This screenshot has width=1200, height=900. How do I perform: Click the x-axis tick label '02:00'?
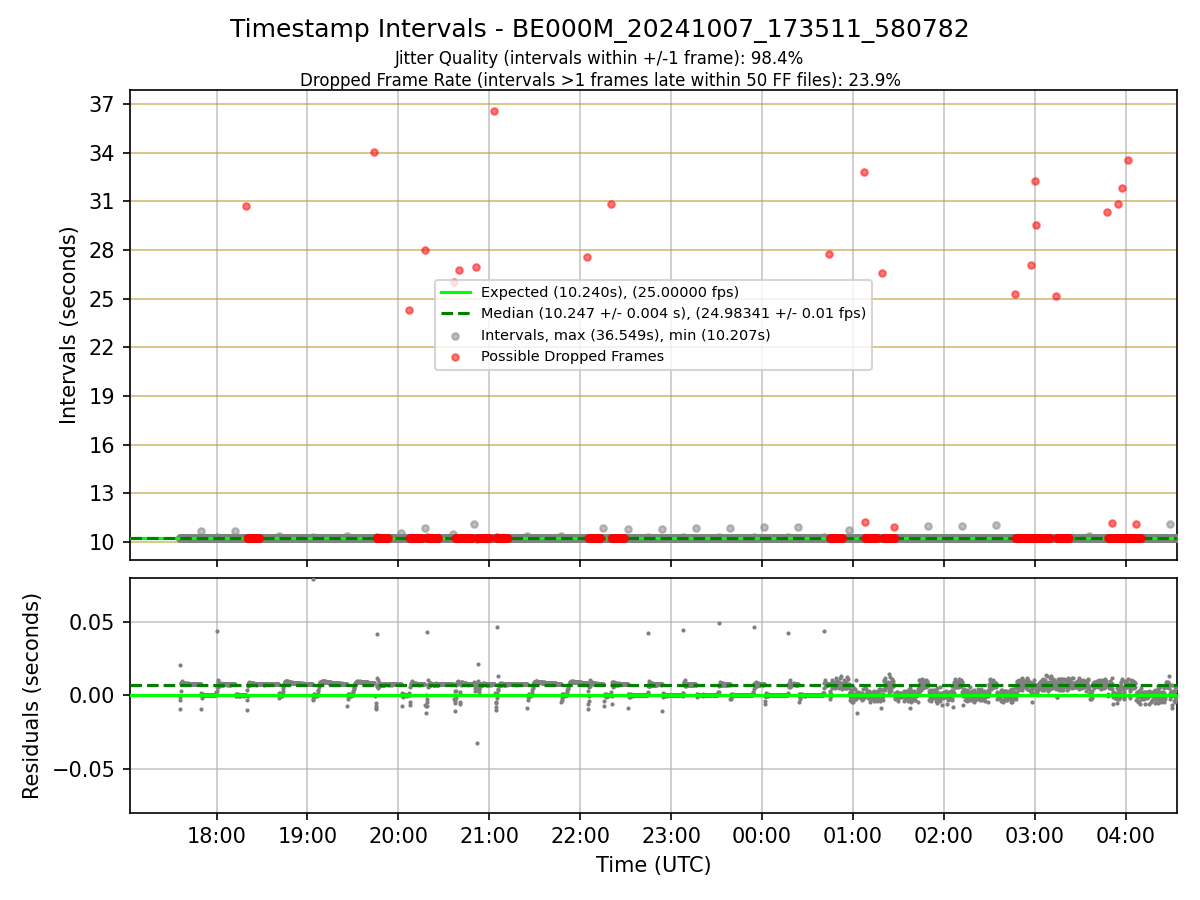(x=944, y=834)
